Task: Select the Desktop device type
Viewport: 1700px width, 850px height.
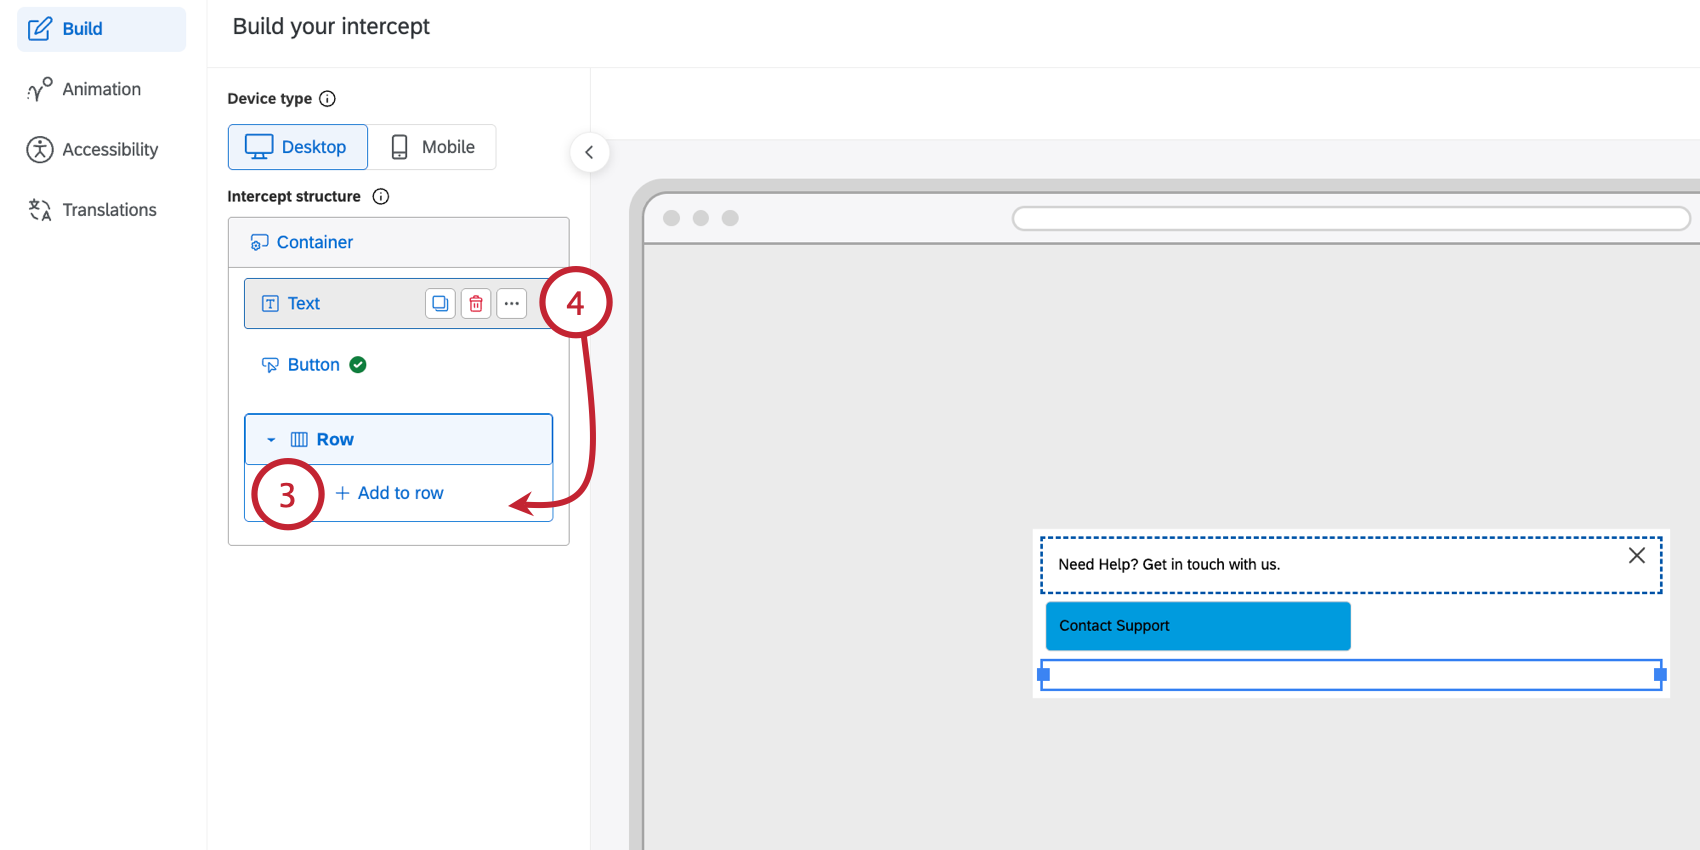Action: [297, 147]
